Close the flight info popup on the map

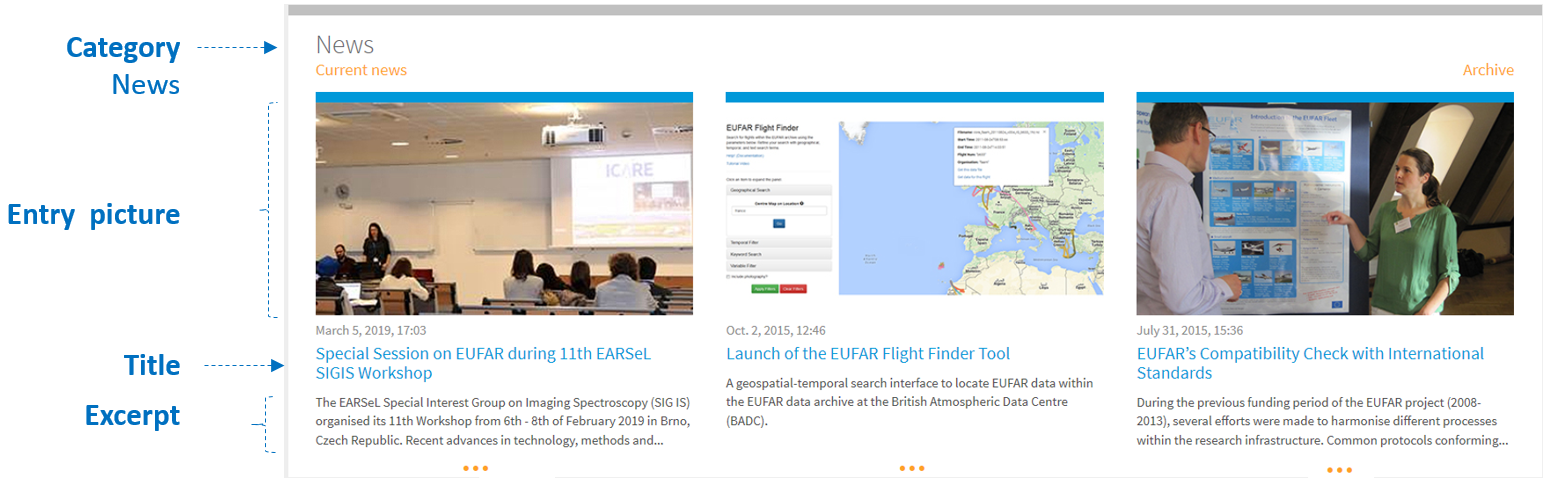coord(1043,131)
